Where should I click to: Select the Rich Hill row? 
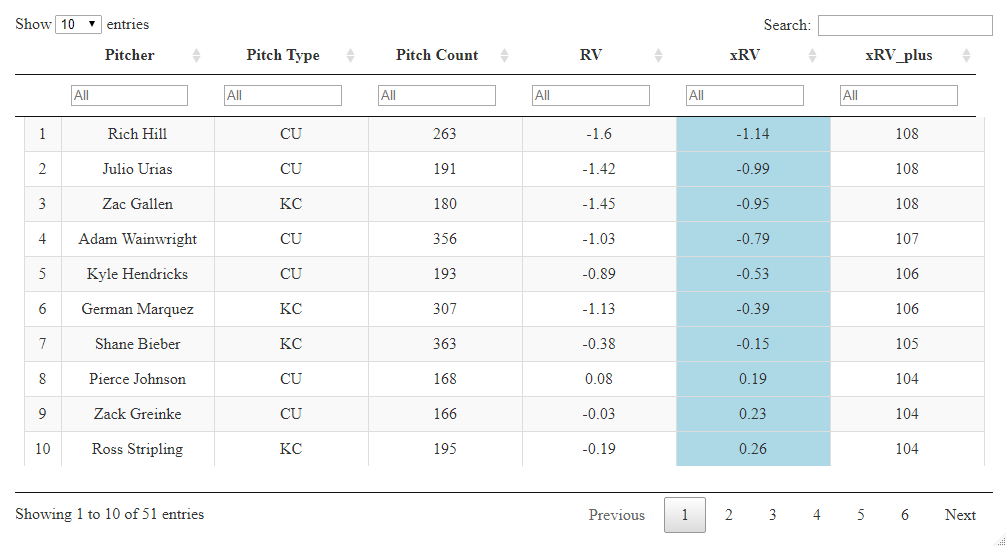pos(137,134)
